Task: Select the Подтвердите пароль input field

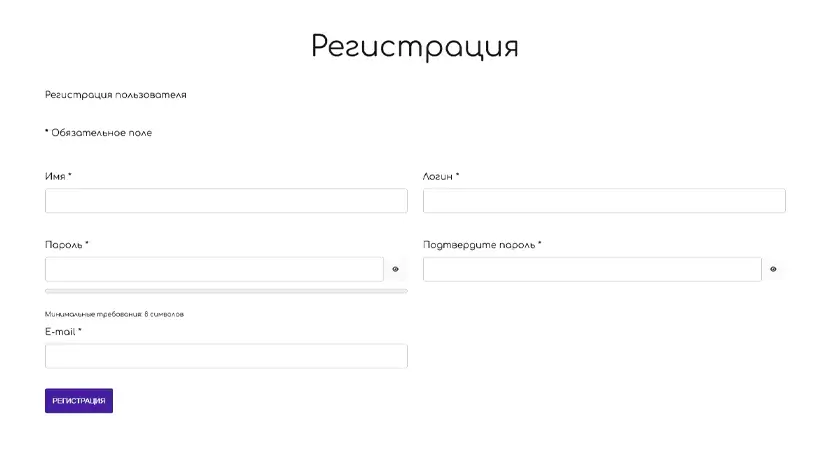Action: [x=592, y=269]
